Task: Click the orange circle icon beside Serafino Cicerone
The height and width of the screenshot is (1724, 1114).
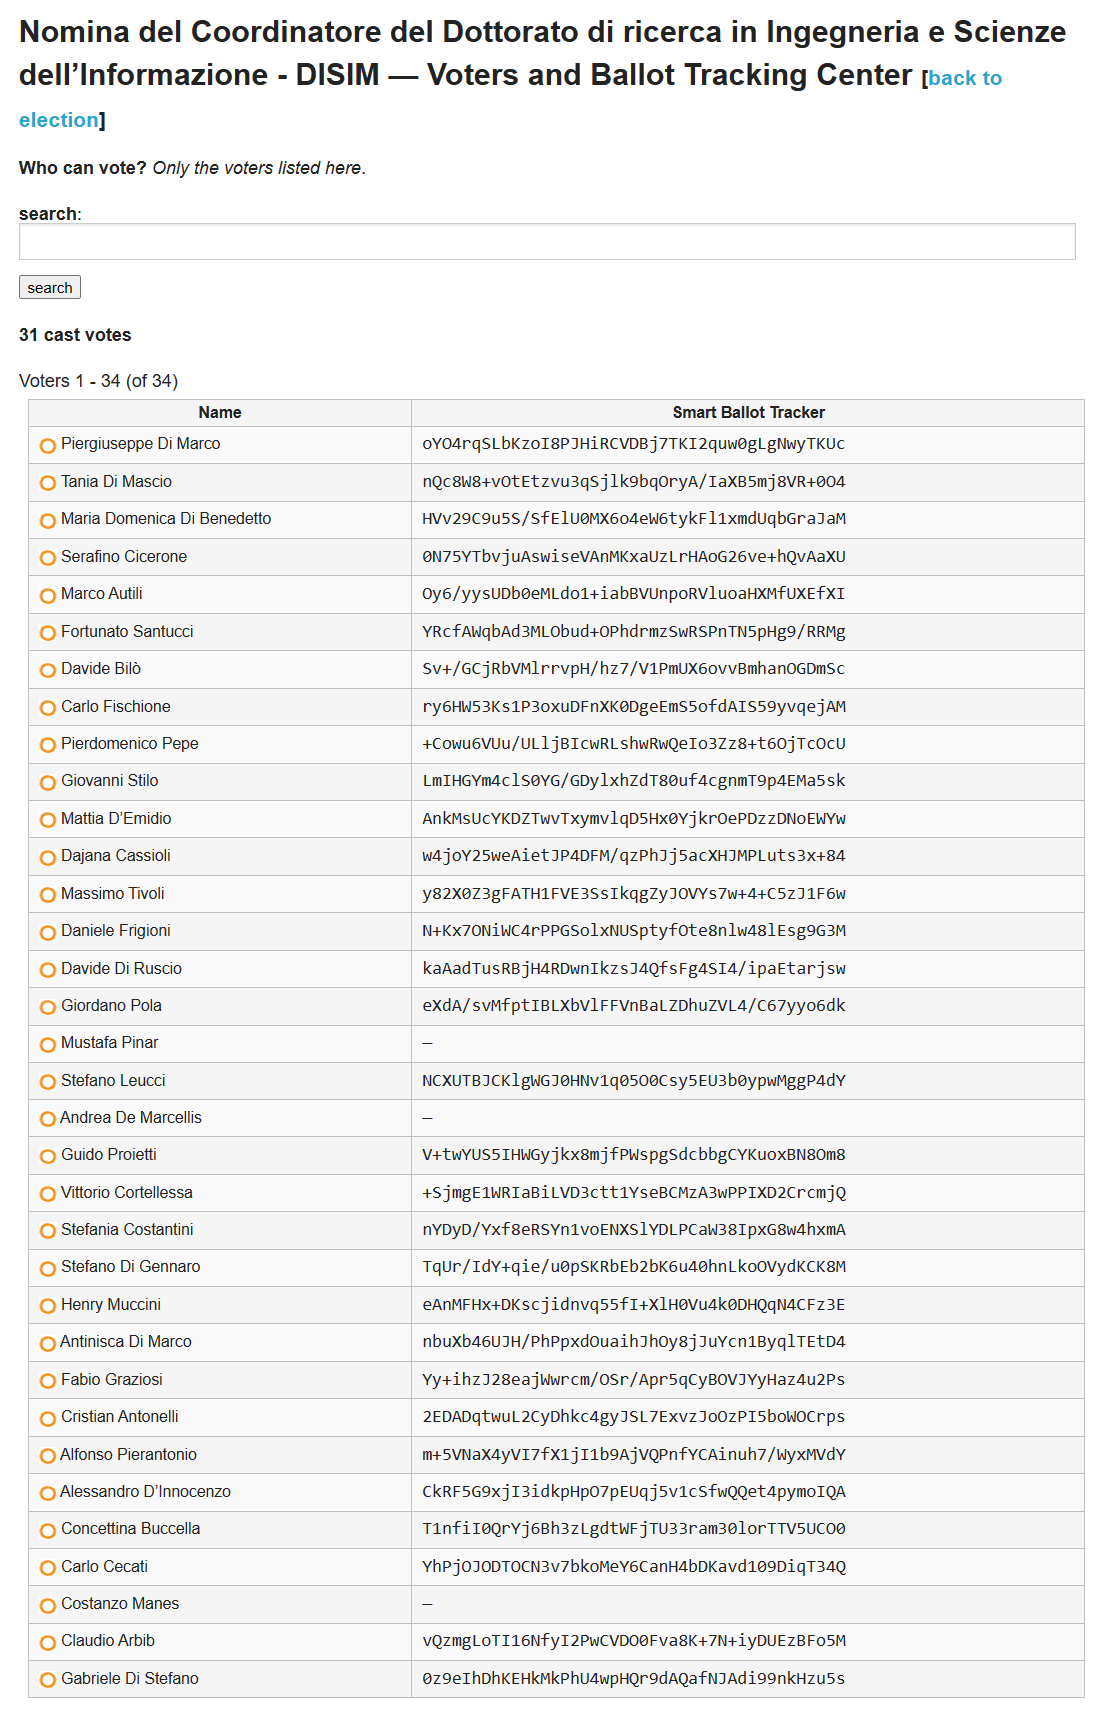Action: [48, 558]
